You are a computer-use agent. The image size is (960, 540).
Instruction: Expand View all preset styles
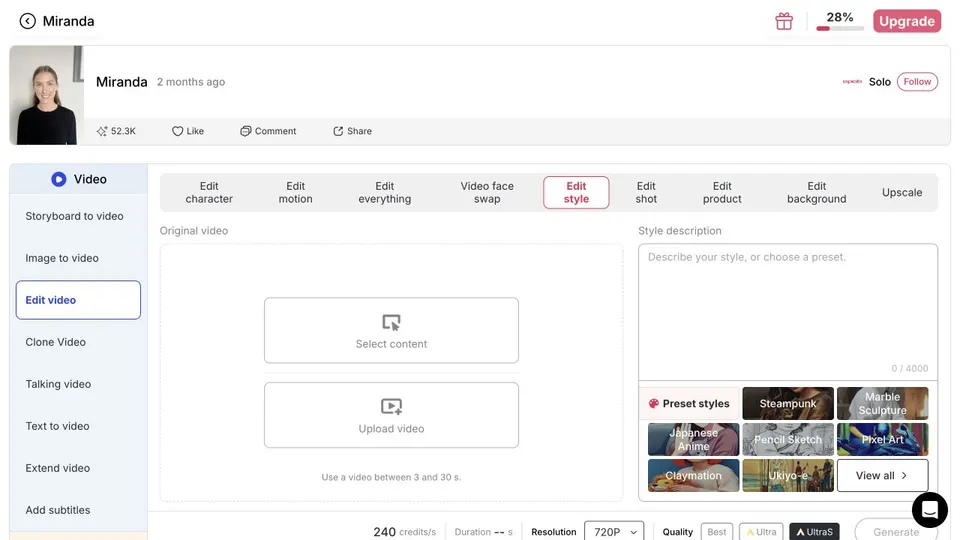[882, 476]
